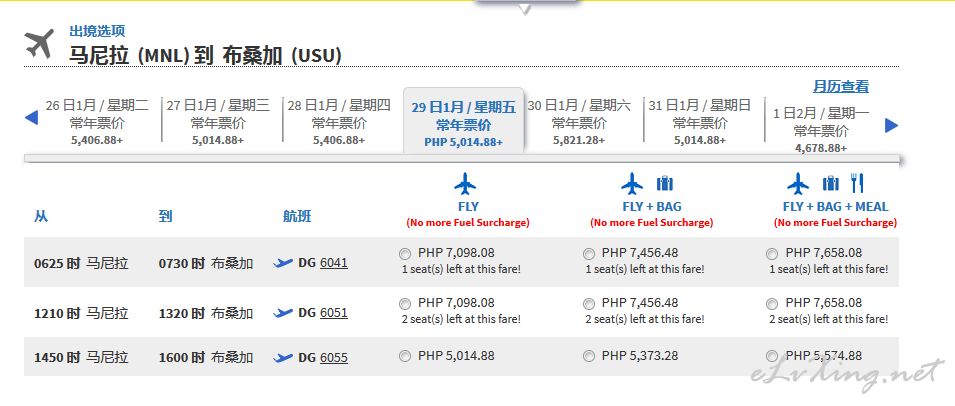Viewport: 955px width, 406px height.
Task: Open flight number 6051 details link
Action: pyautogui.click(x=334, y=313)
